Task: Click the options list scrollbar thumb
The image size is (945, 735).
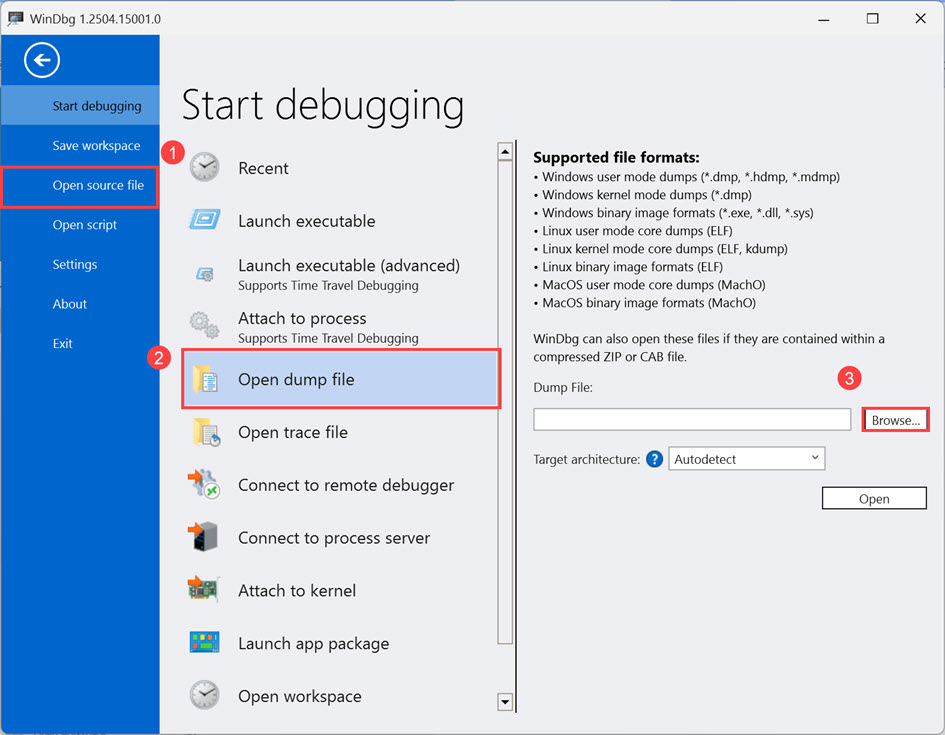Action: tap(505, 402)
